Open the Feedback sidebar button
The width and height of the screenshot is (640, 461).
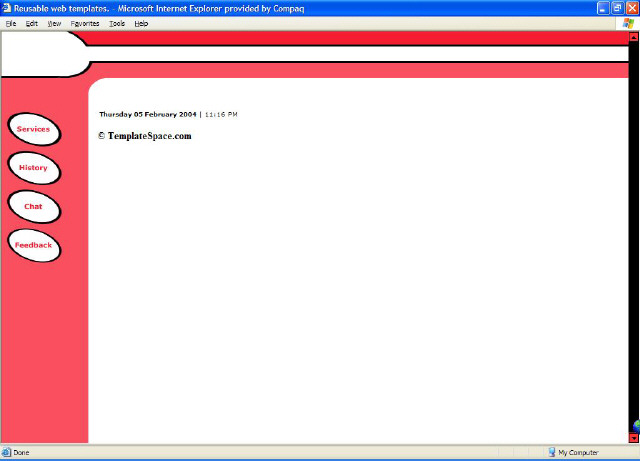tap(33, 245)
